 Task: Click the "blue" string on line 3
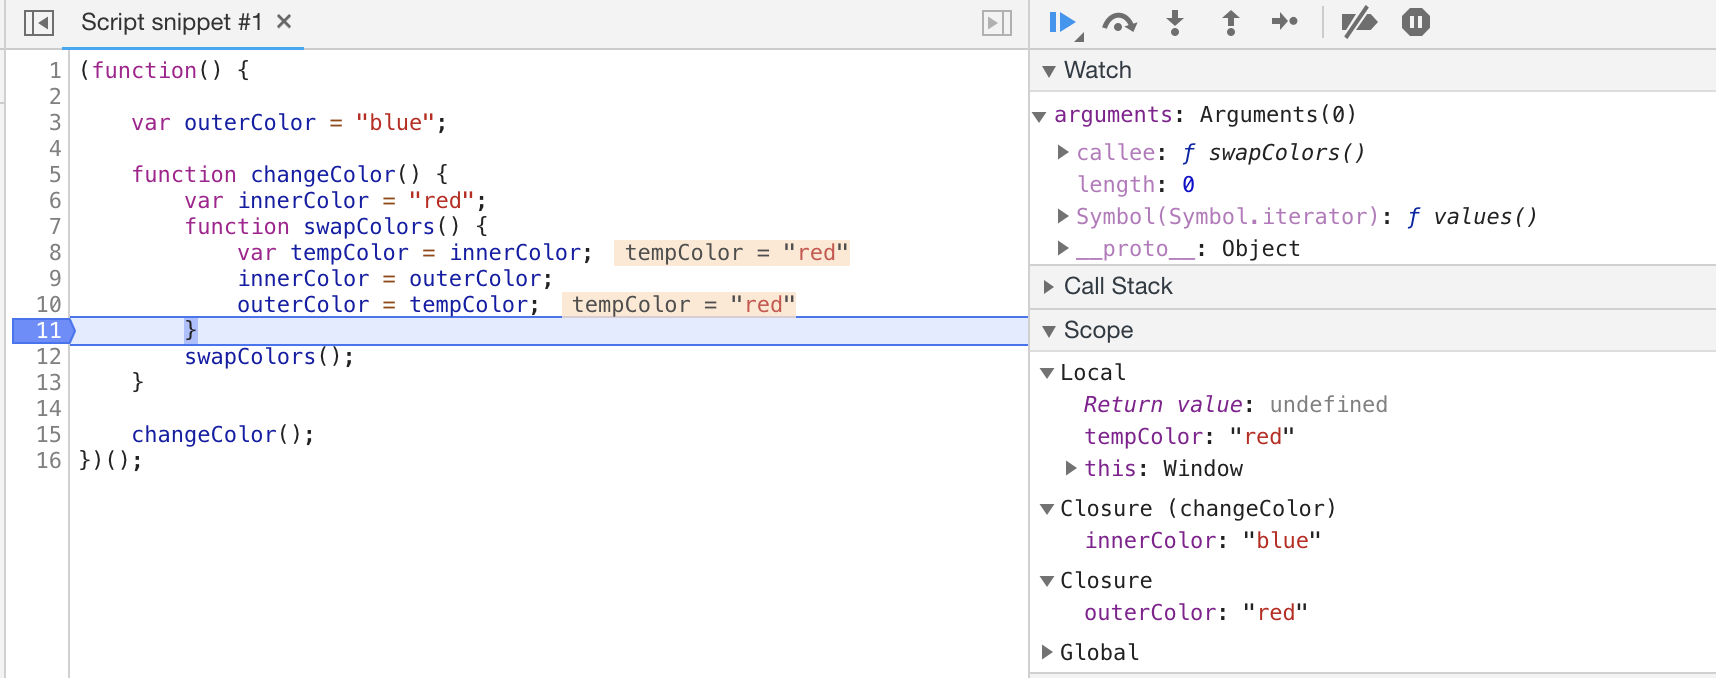pyautogui.click(x=395, y=122)
